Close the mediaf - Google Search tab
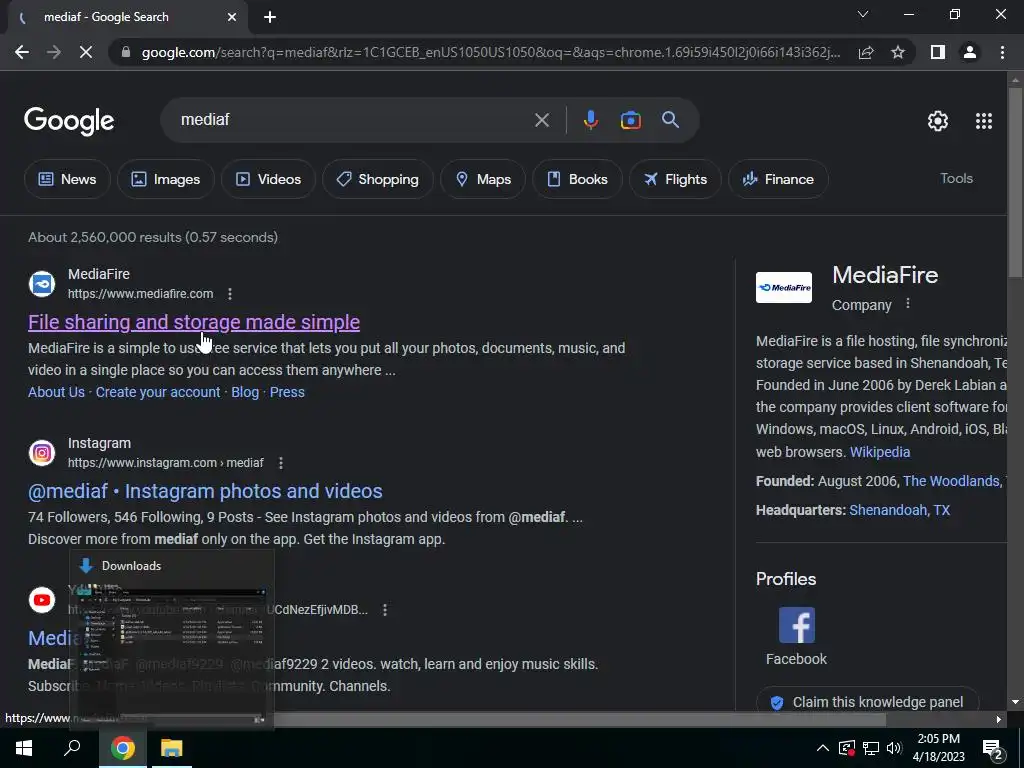The height and width of the screenshot is (768, 1024). click(232, 17)
